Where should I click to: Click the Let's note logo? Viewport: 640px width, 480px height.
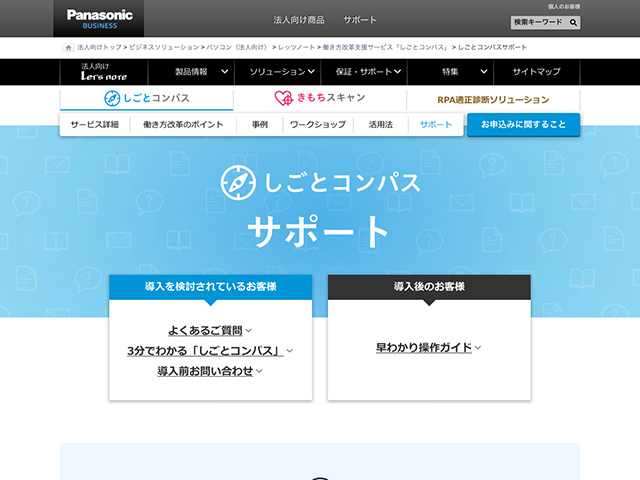[104, 72]
